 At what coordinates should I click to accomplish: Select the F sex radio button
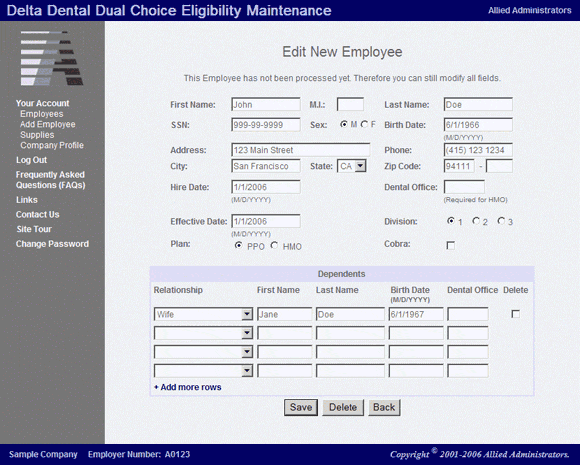click(364, 124)
